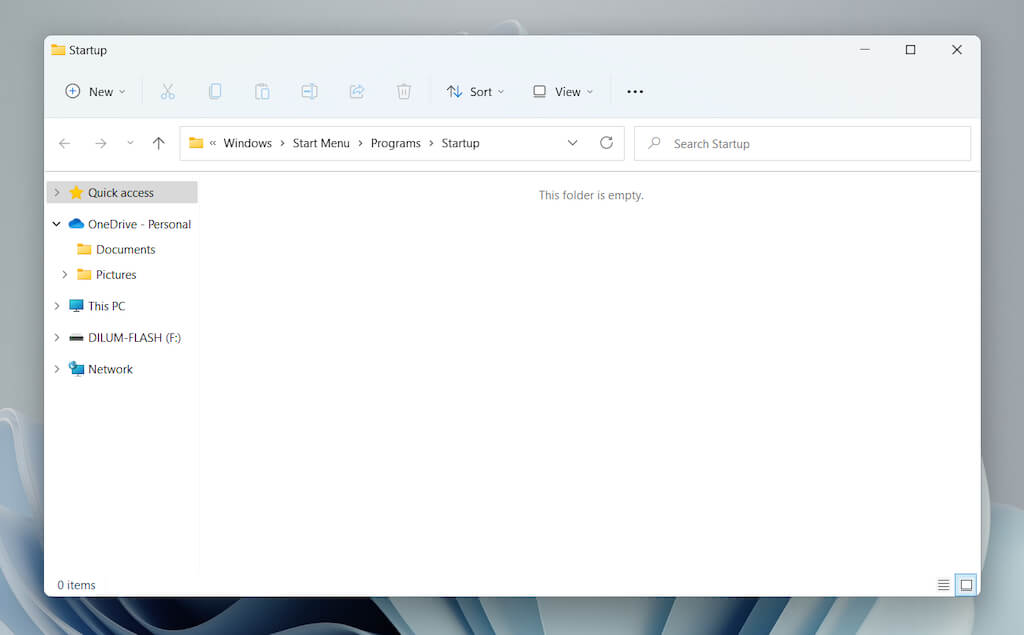This screenshot has height=635, width=1024.
Task: Expand the This PC node
Action: point(57,306)
